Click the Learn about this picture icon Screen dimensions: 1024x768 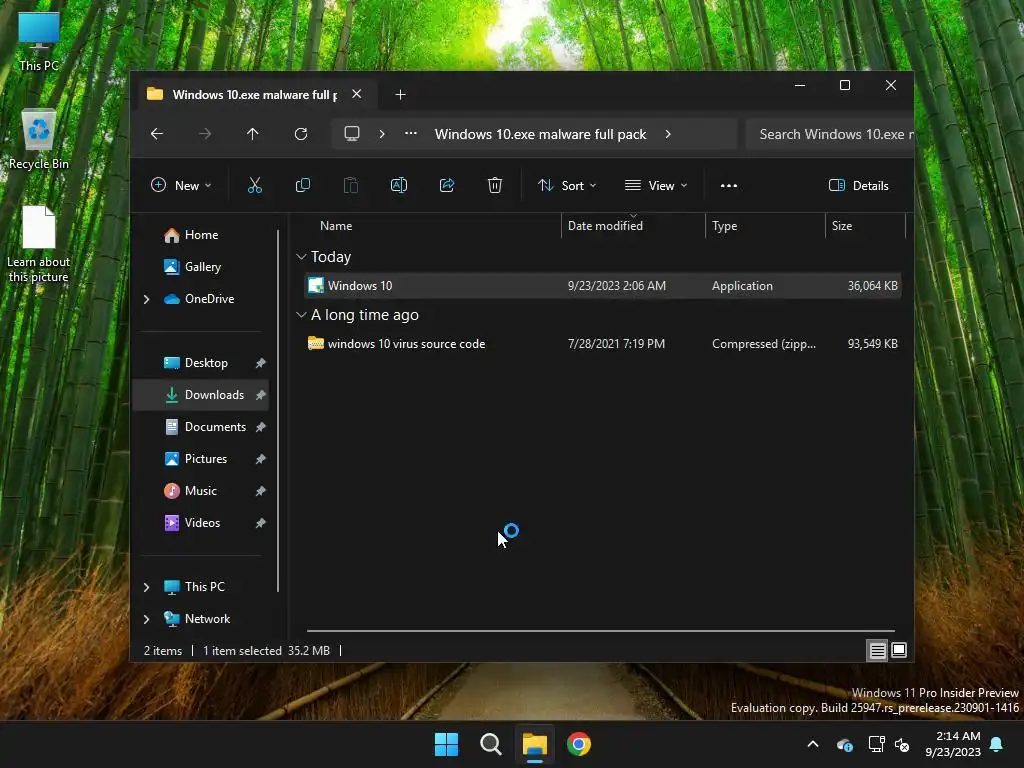pos(39,244)
